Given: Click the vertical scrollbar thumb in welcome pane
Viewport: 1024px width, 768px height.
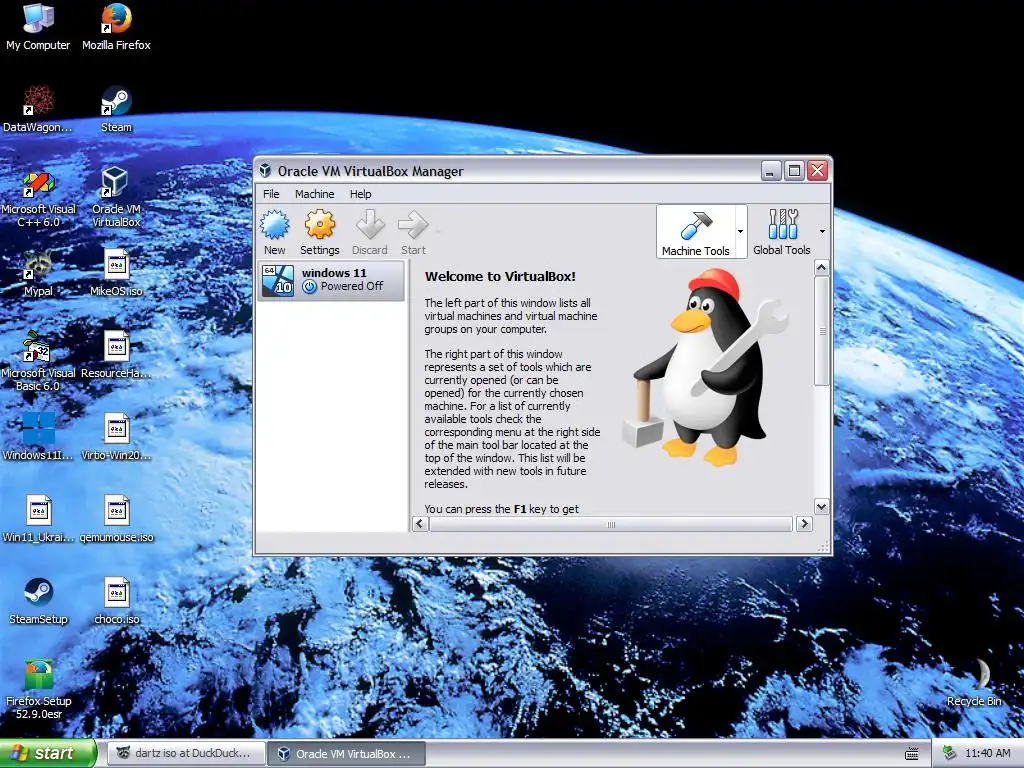Looking at the screenshot, I should 822,330.
